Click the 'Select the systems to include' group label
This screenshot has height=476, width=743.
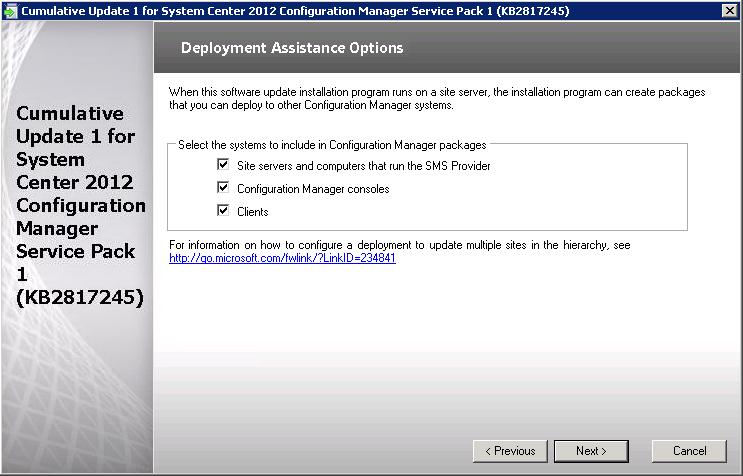tap(332, 145)
